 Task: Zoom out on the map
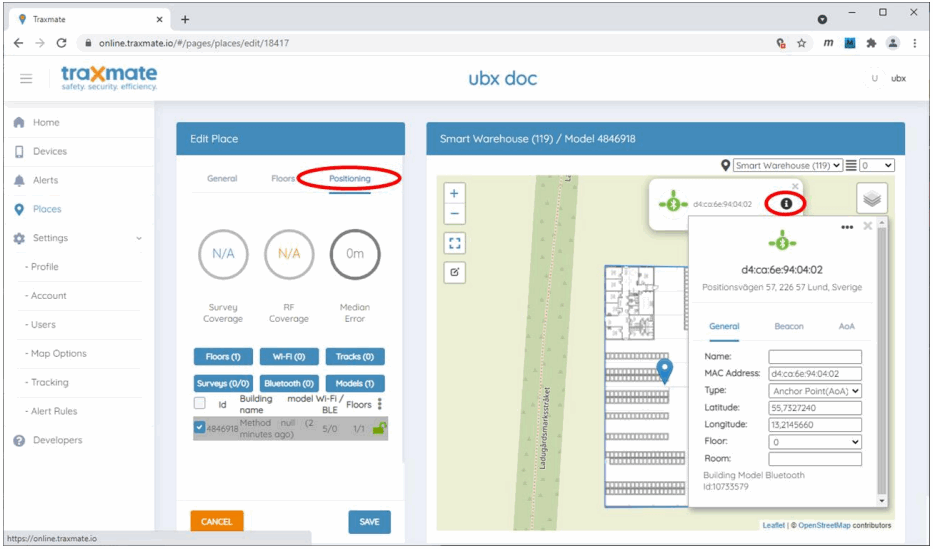pyautogui.click(x=454, y=214)
